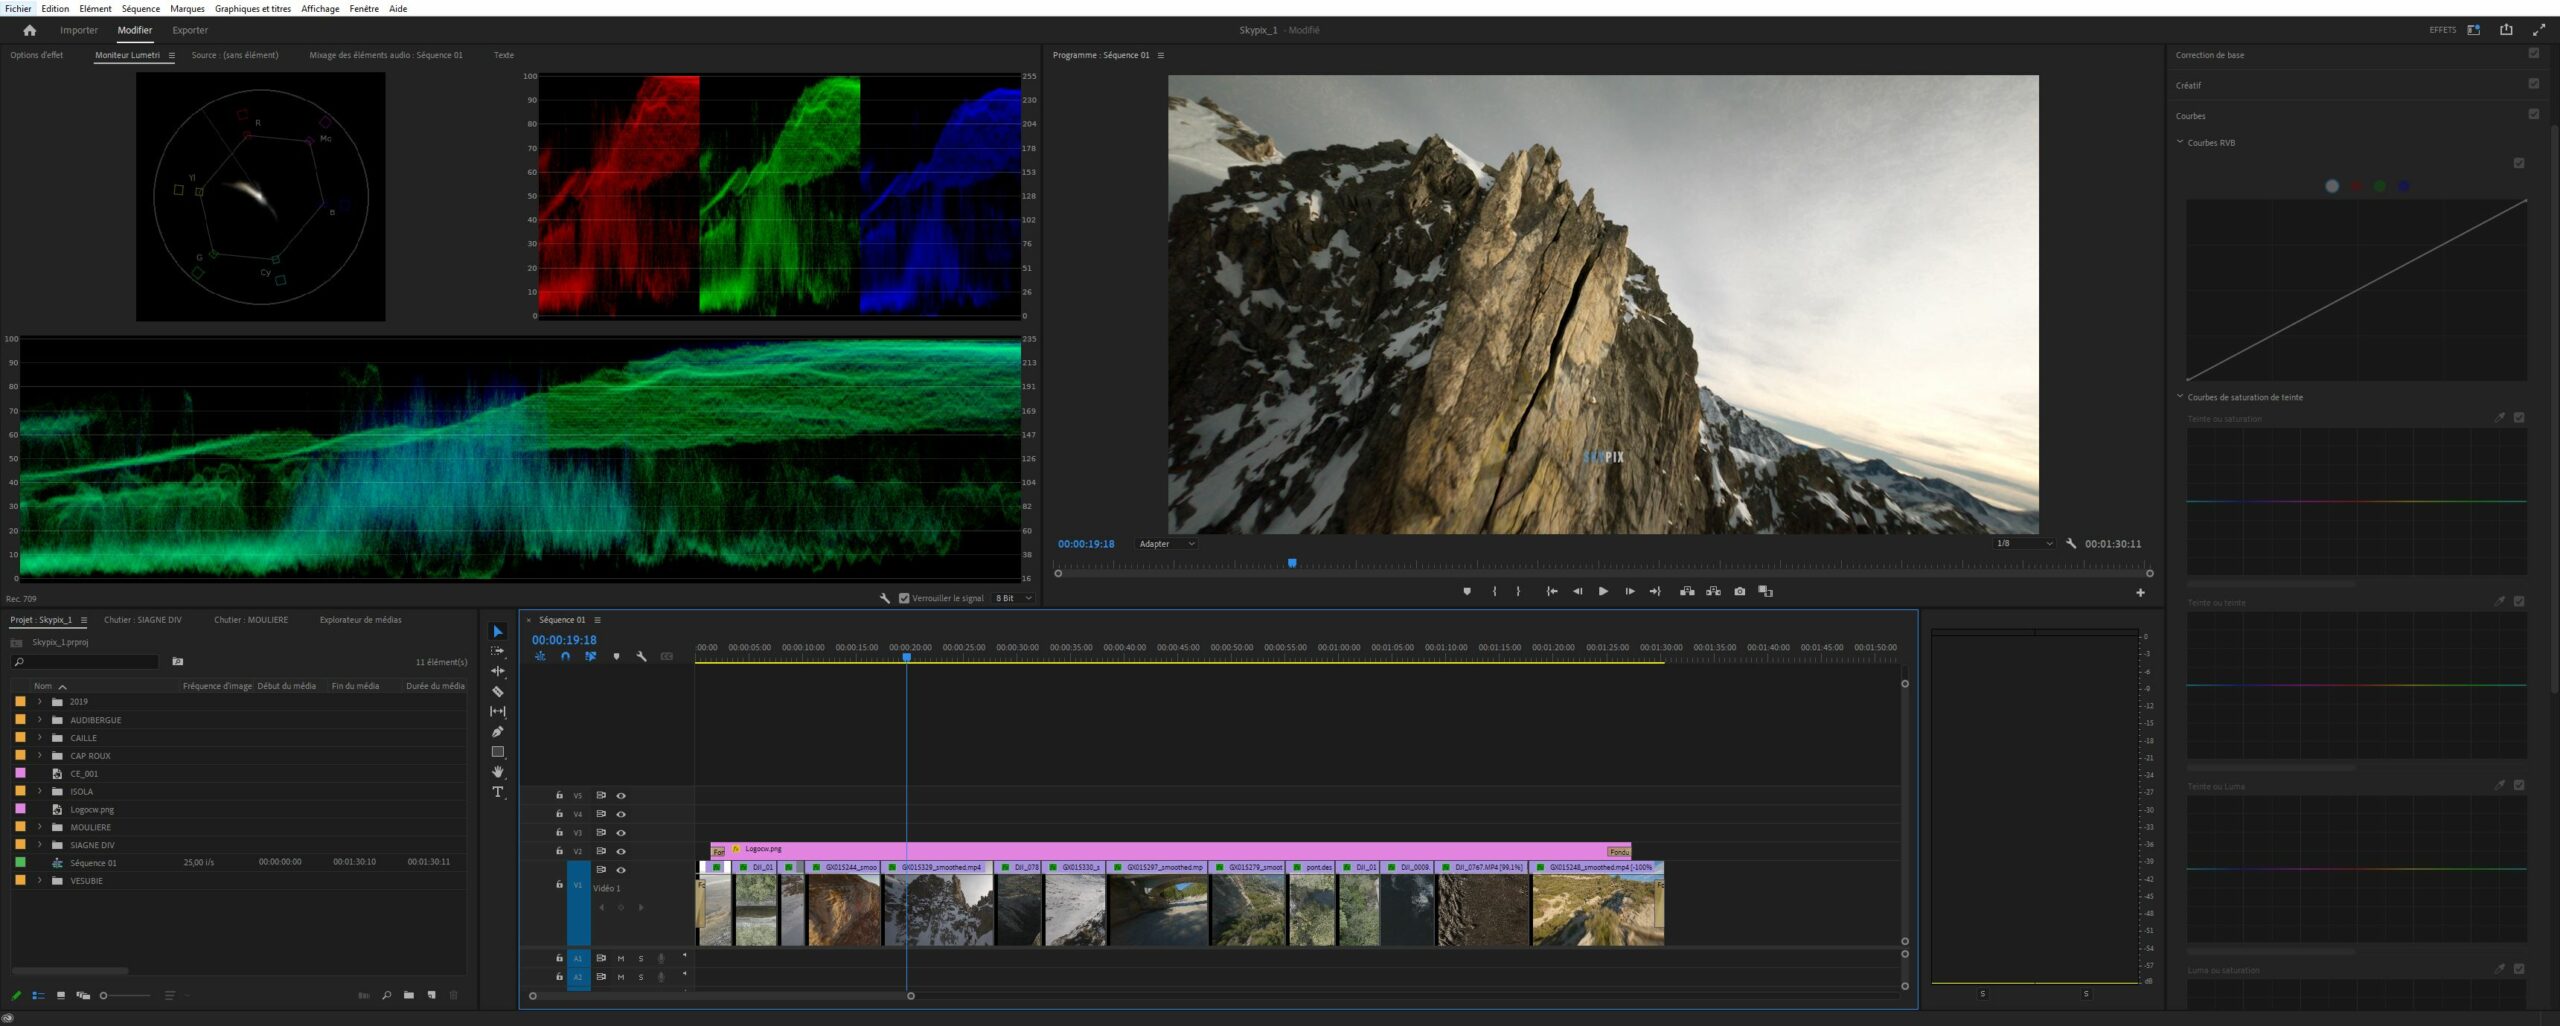Image resolution: width=2560 pixels, height=1026 pixels.
Task: Click the Extract button in Program monitor
Action: pyautogui.click(x=1713, y=592)
